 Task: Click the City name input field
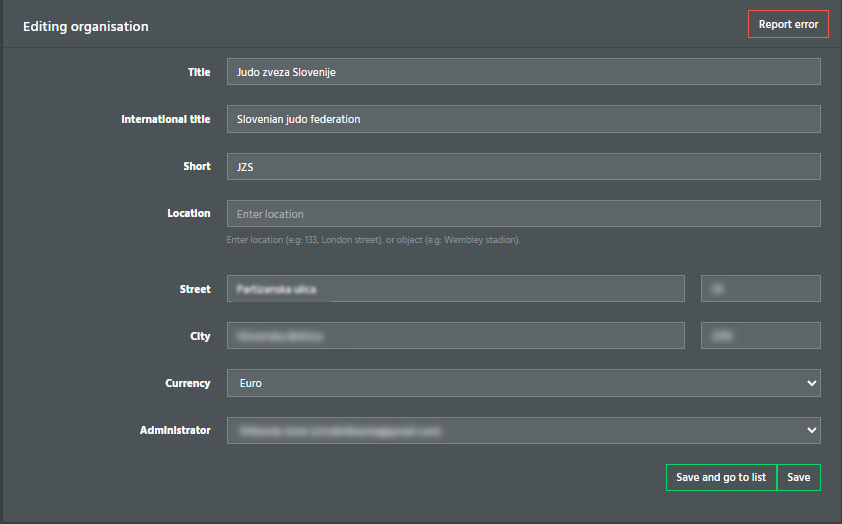[x=455, y=336]
